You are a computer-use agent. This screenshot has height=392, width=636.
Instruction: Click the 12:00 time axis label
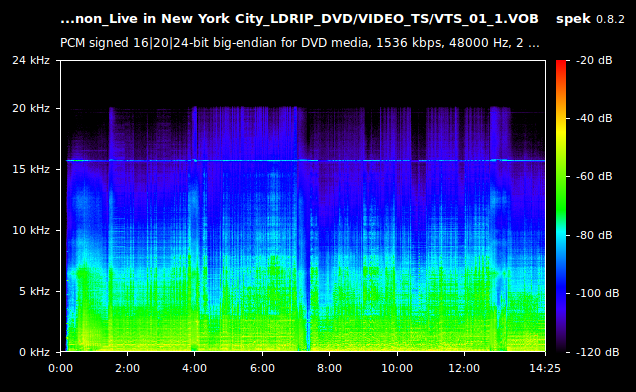464,368
